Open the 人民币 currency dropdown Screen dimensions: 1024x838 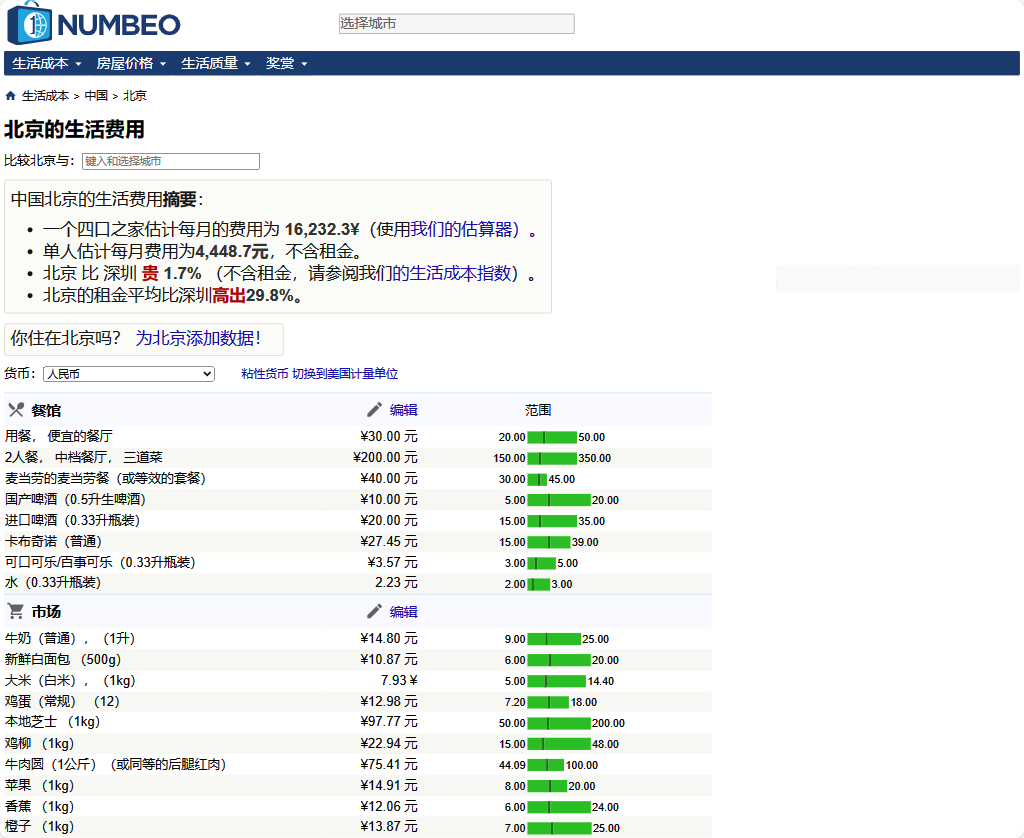click(128, 374)
